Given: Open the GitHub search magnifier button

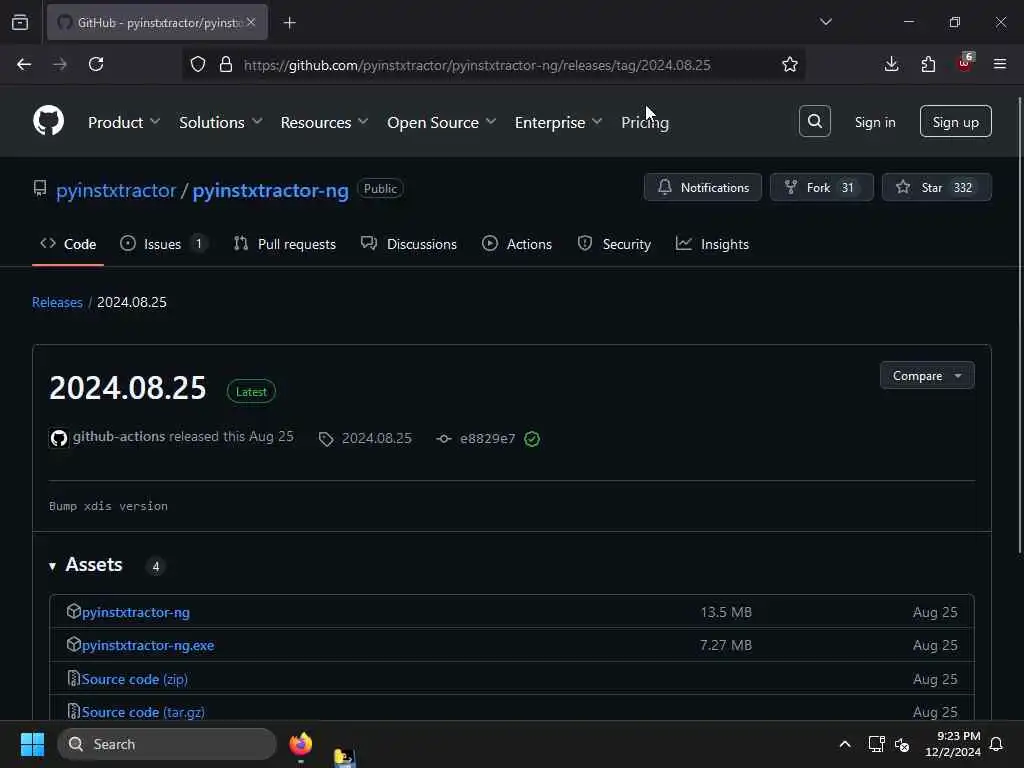Looking at the screenshot, I should (814, 121).
